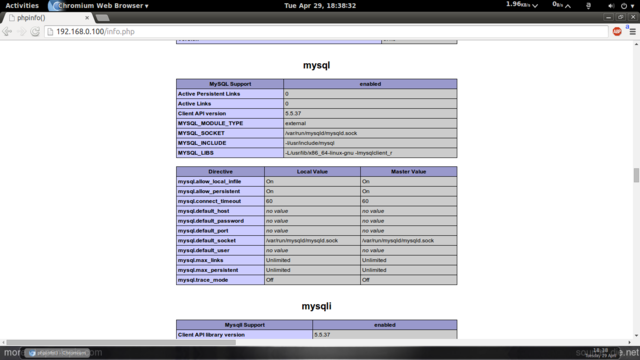Click the browser forward arrow
The image size is (640, 360).
click(x=21, y=31)
